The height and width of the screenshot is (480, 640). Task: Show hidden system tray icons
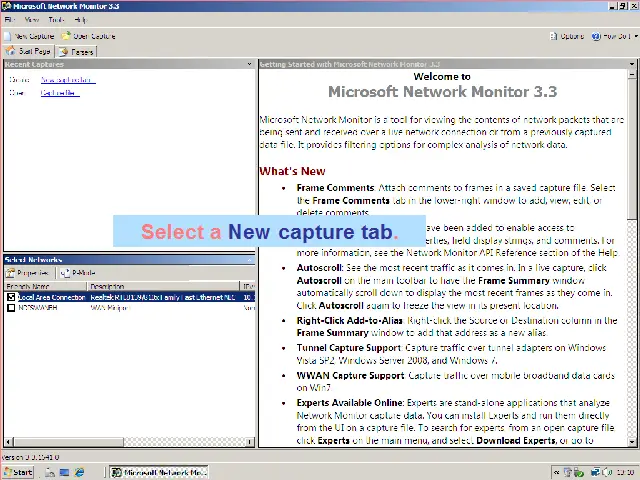coord(556,472)
